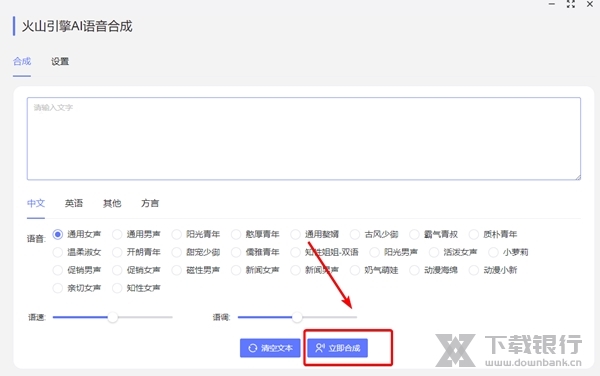Minimize the 火山引擎AI语音合成 window
This screenshot has width=600, height=376.
pyautogui.click(x=551, y=4)
